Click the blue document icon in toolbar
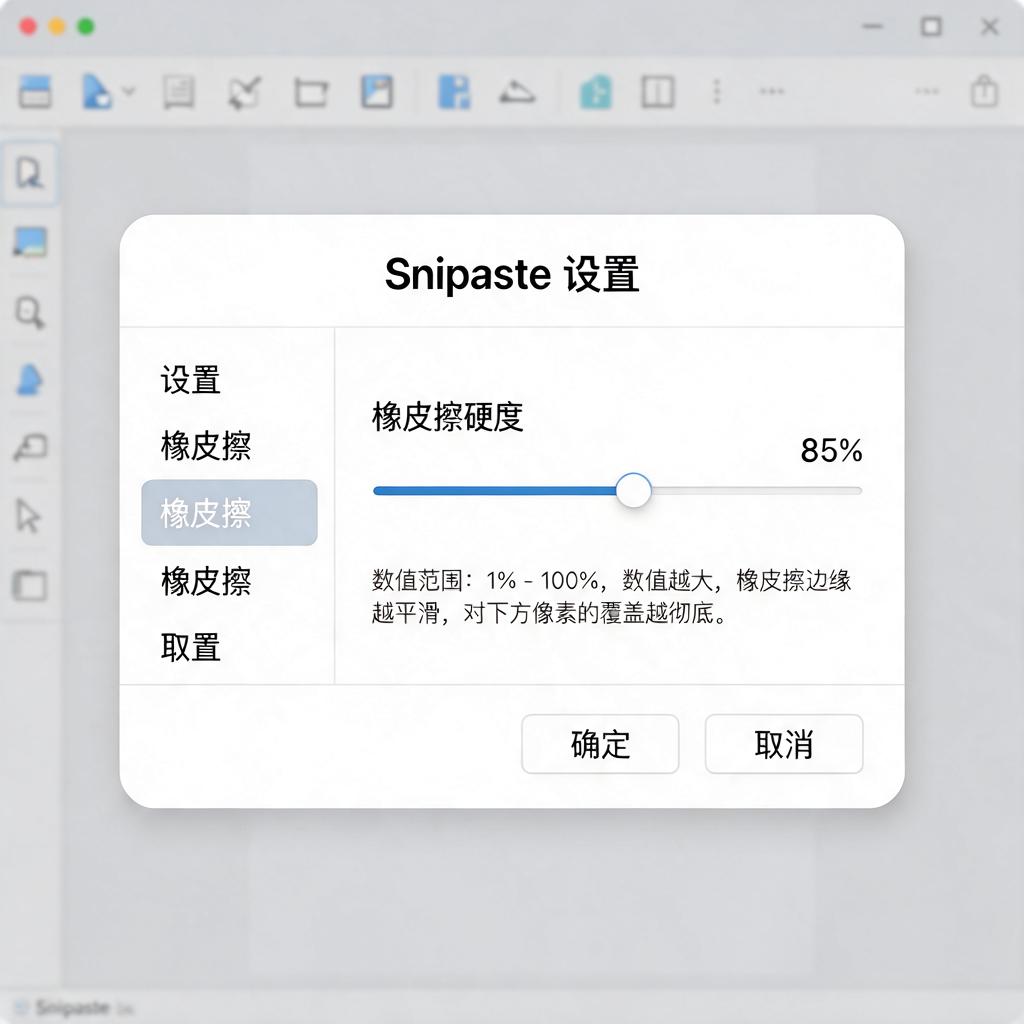The image size is (1024, 1024). pos(97,91)
